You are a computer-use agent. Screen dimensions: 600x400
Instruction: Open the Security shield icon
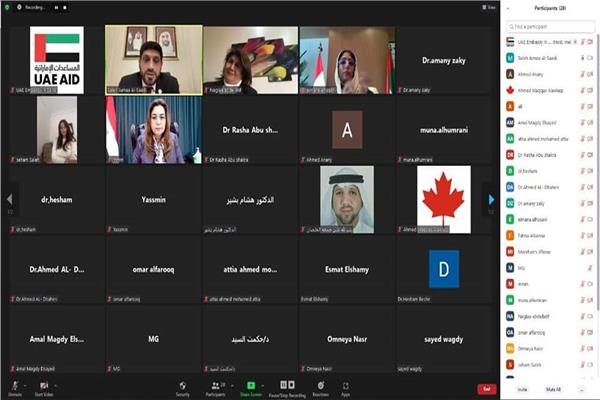[183, 386]
